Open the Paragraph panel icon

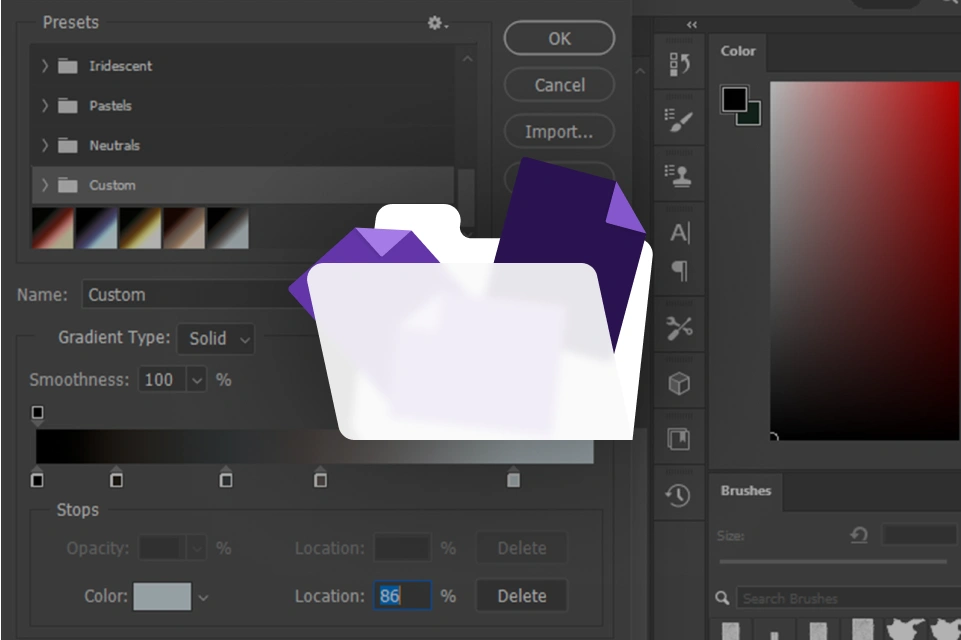(x=680, y=270)
